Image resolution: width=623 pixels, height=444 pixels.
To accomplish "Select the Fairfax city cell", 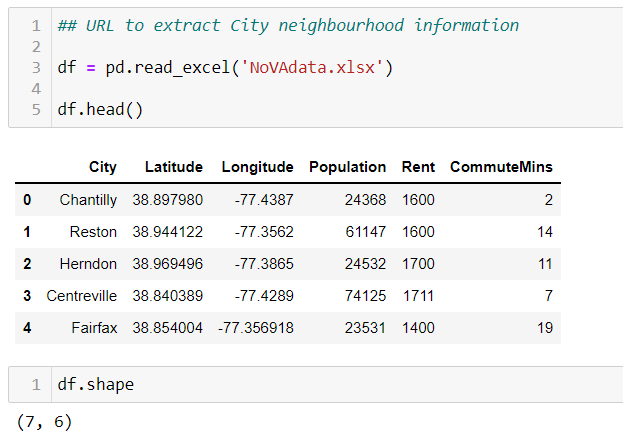I will 94,328.
